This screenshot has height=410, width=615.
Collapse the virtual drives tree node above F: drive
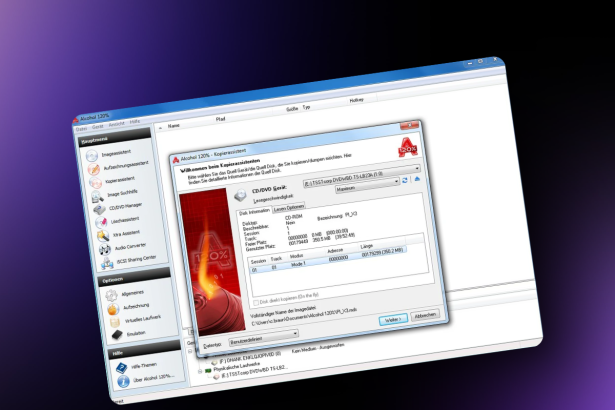[190, 352]
